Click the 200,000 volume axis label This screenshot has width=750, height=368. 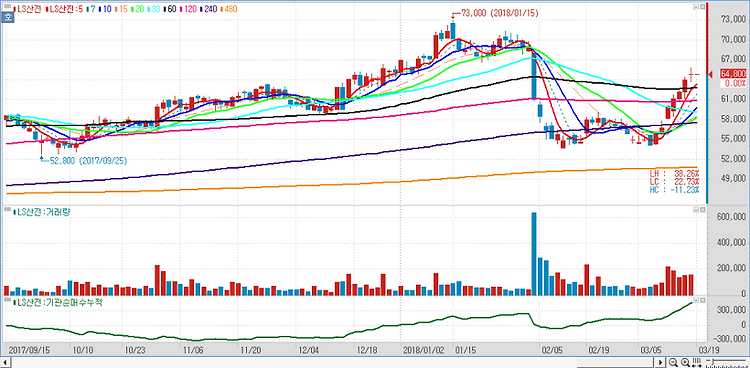(x=732, y=268)
